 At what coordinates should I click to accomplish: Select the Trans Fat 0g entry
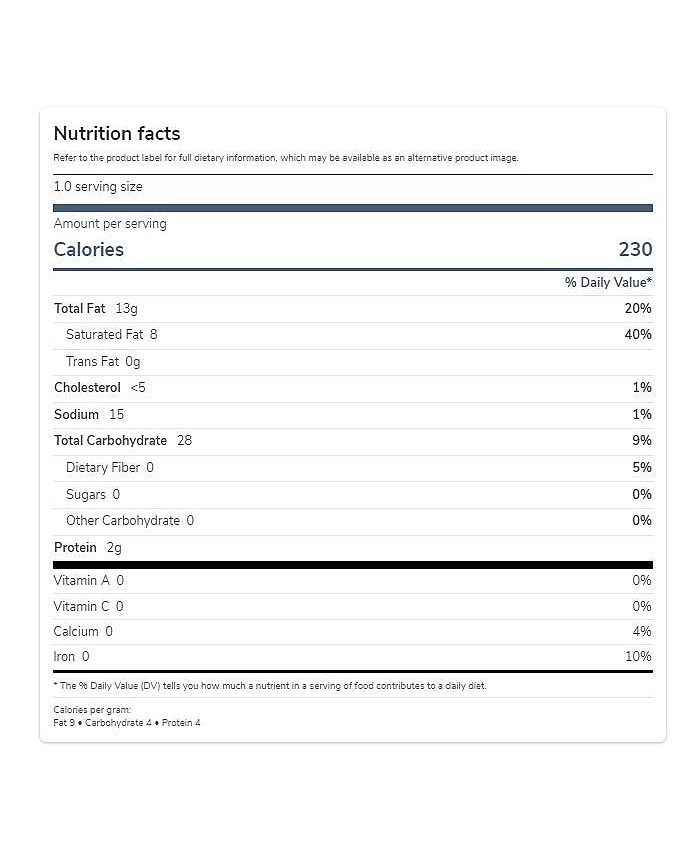point(103,362)
